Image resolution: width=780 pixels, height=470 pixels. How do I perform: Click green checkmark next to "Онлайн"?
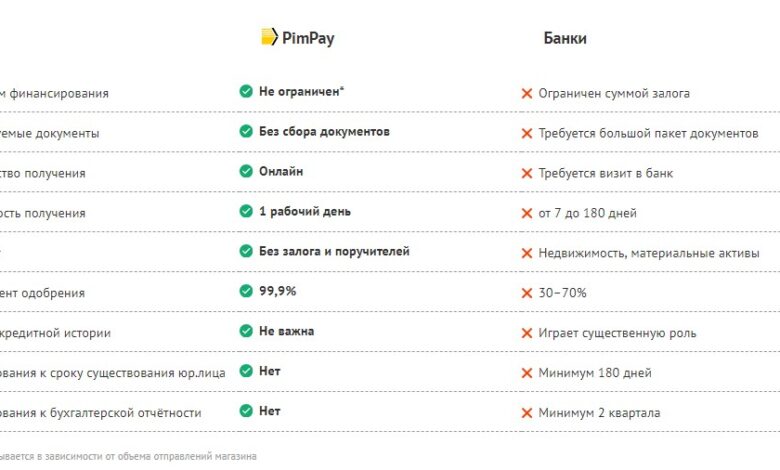(246, 172)
